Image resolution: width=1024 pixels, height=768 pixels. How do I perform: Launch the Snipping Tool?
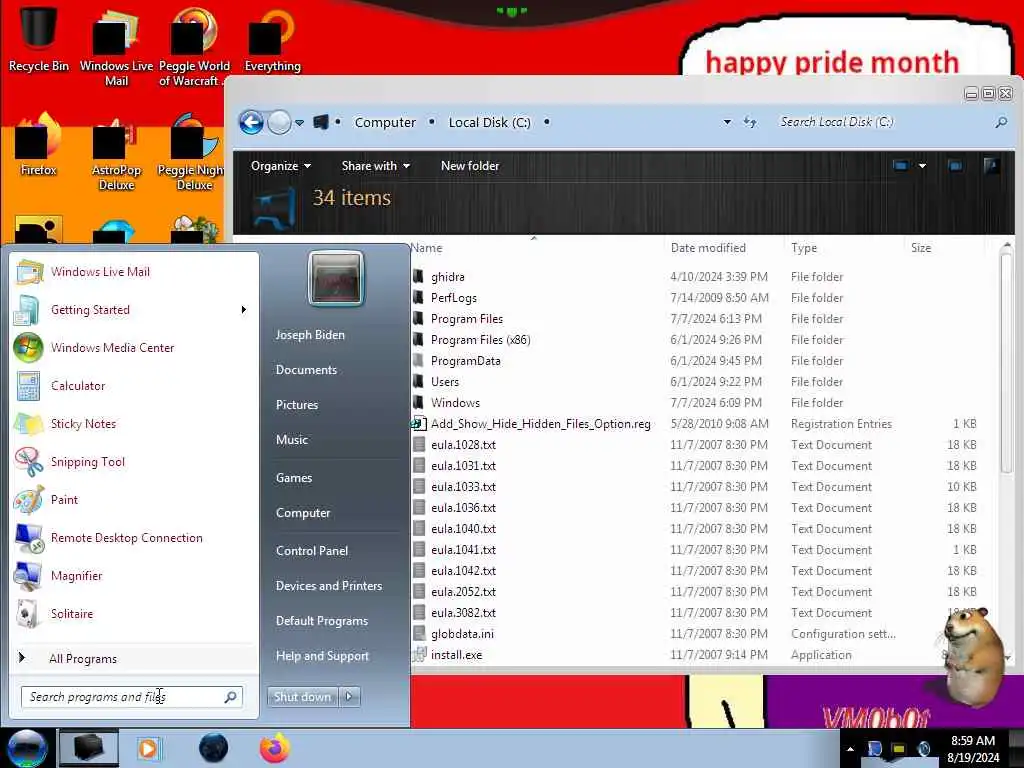pos(134,462)
